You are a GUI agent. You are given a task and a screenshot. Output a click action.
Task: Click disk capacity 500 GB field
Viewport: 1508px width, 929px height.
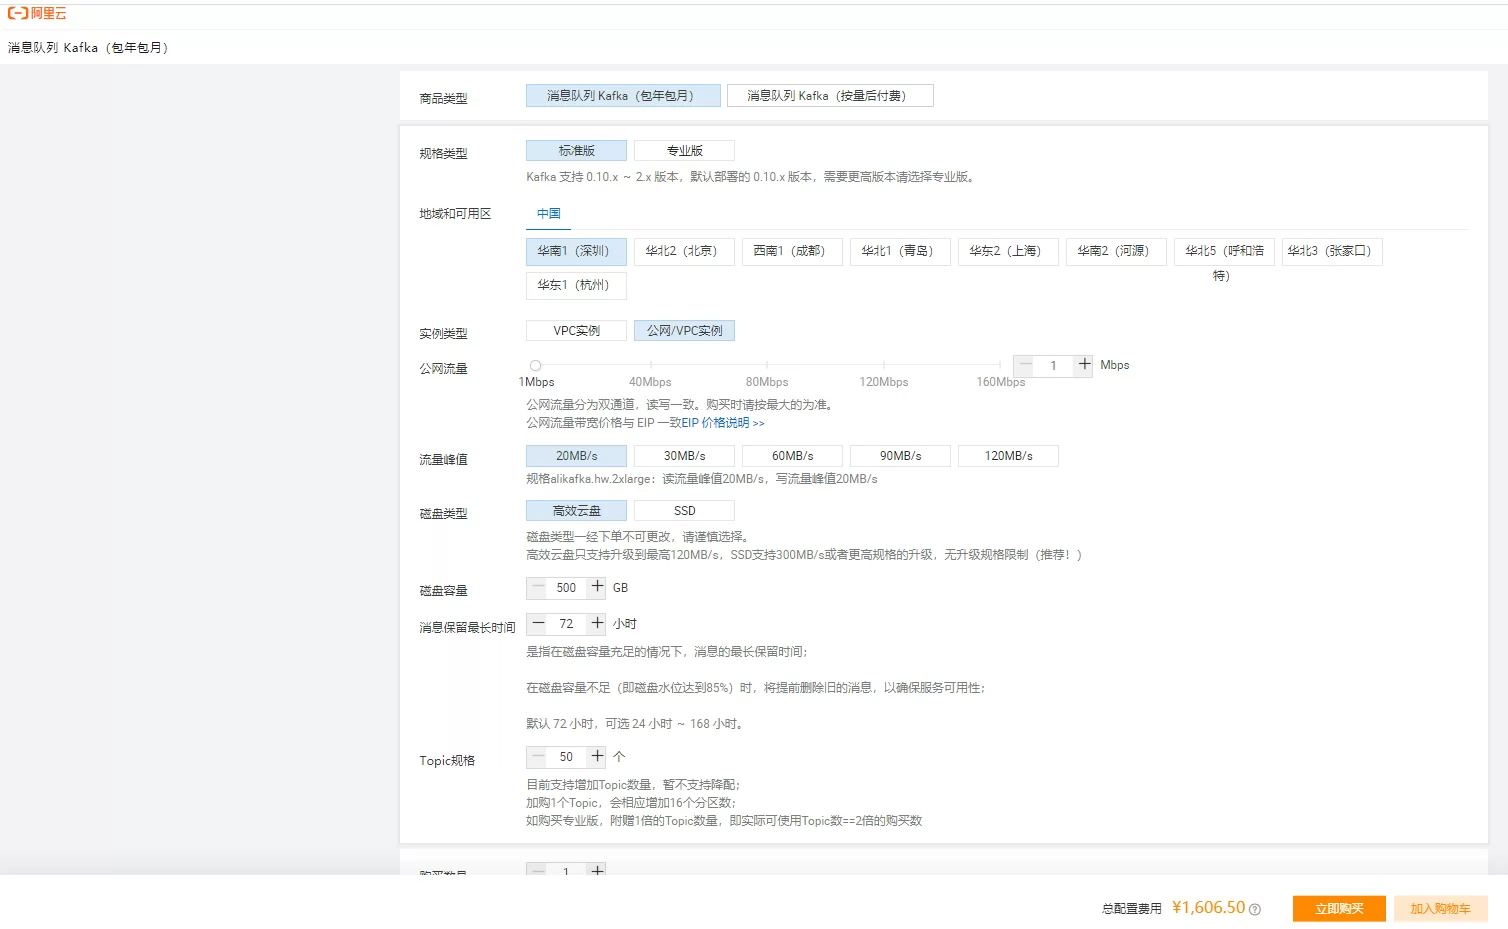coord(567,587)
